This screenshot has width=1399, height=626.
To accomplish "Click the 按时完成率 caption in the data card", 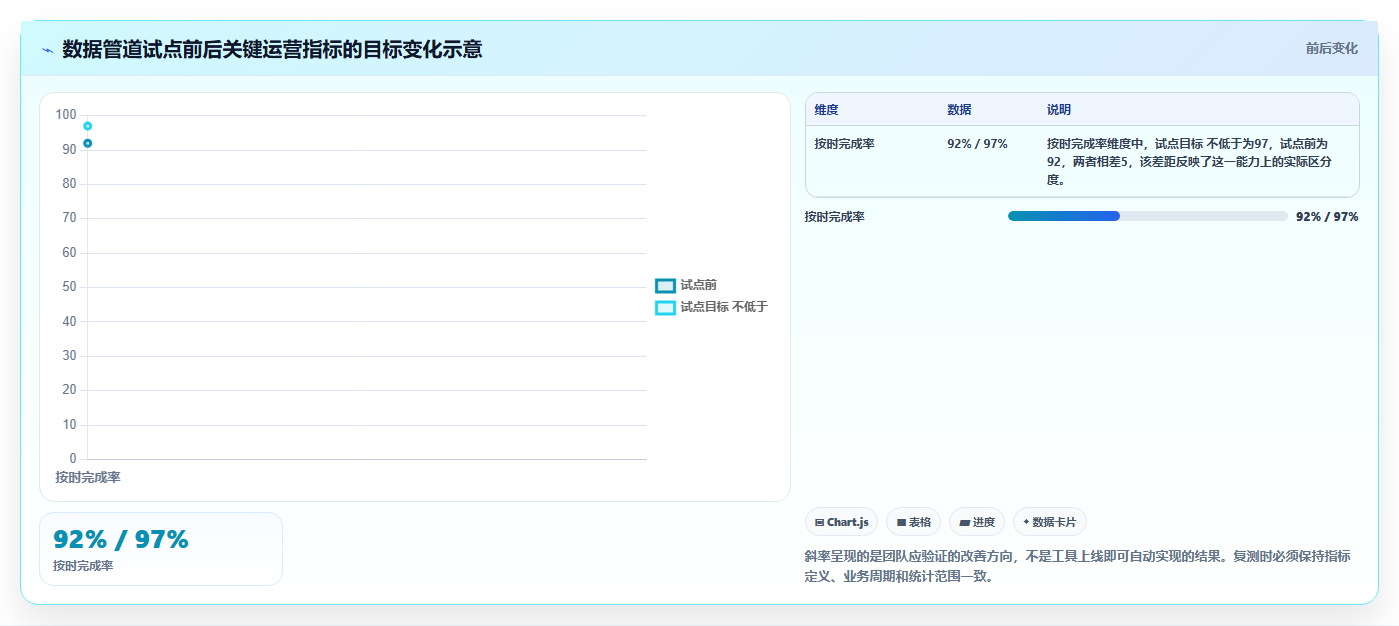I will pos(83,566).
